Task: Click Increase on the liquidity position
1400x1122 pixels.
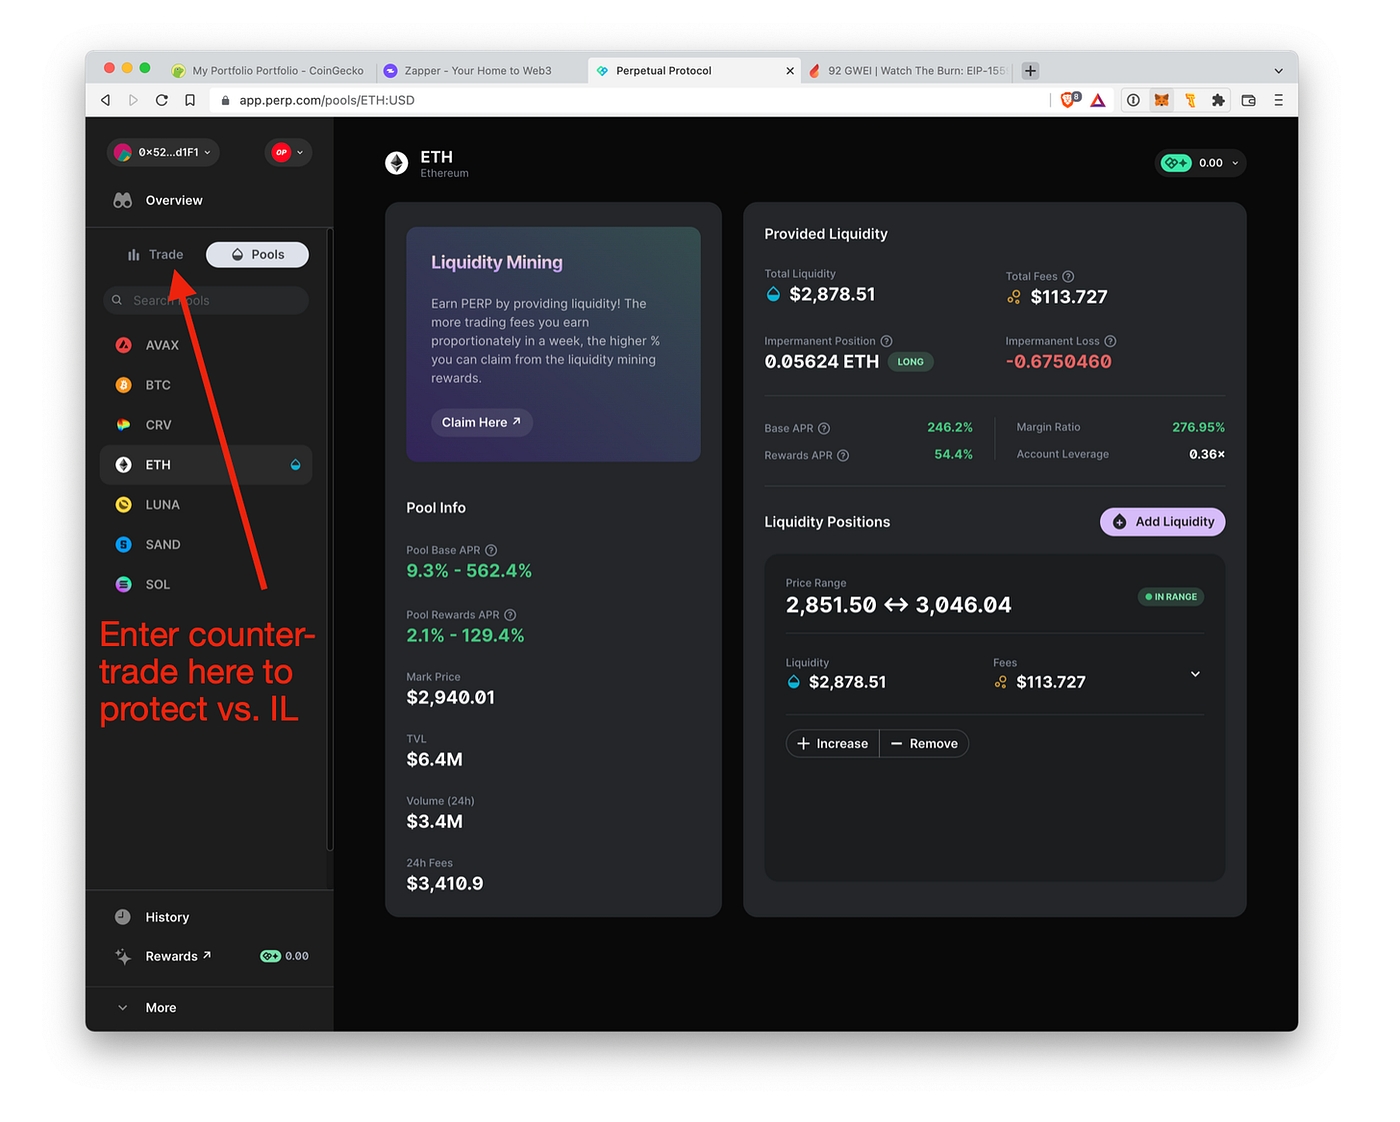Action: coord(832,744)
